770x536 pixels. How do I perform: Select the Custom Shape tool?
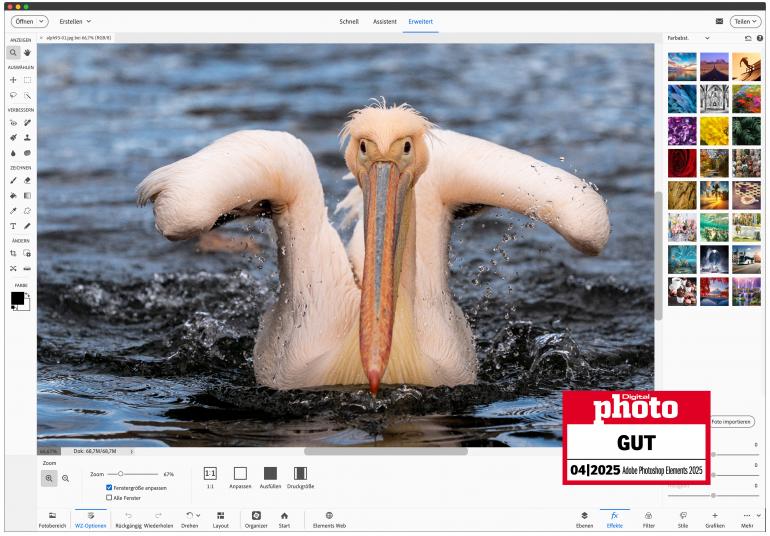pos(28,211)
